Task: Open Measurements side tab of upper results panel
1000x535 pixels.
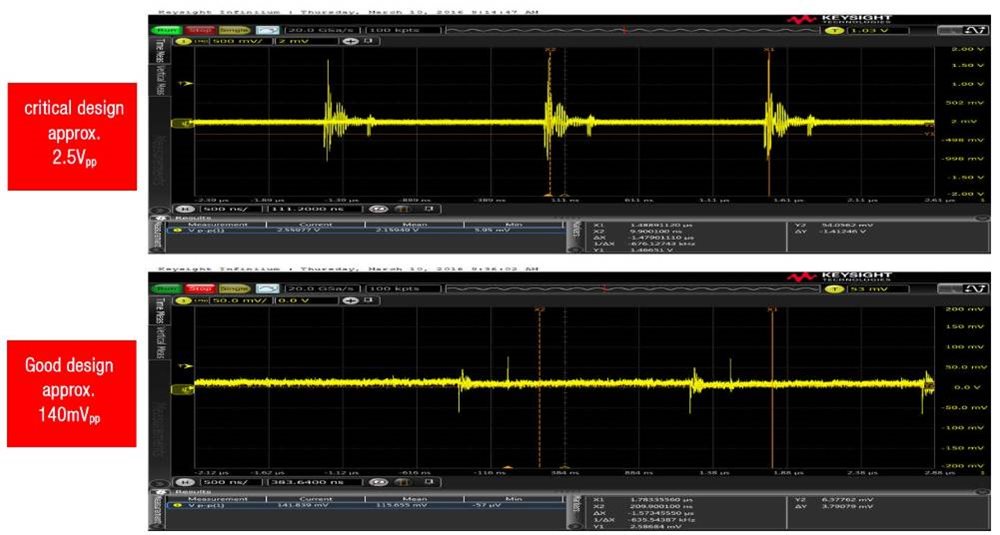Action: [159, 236]
